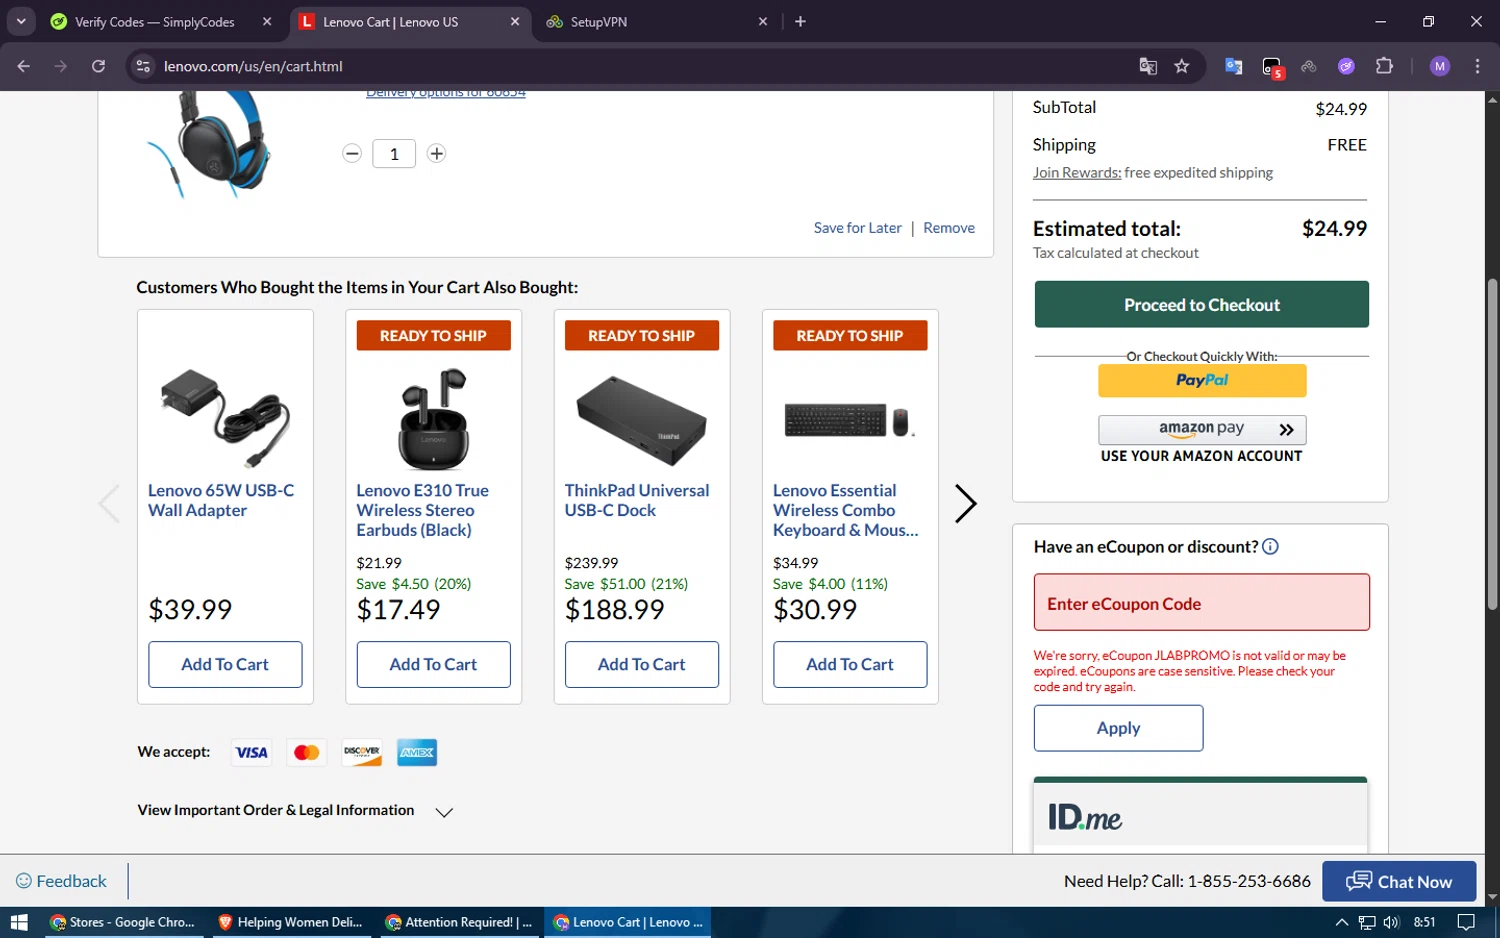Image resolution: width=1500 pixels, height=938 pixels.
Task: Proceed to Checkout
Action: point(1201,304)
